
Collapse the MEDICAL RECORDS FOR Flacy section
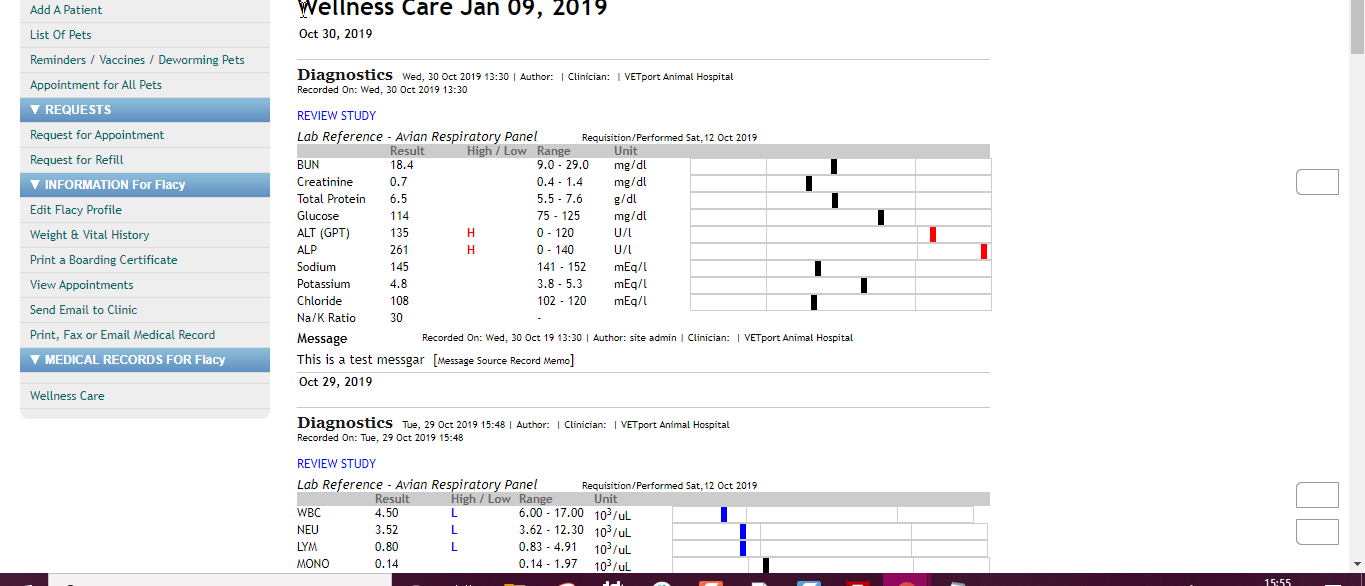145,360
